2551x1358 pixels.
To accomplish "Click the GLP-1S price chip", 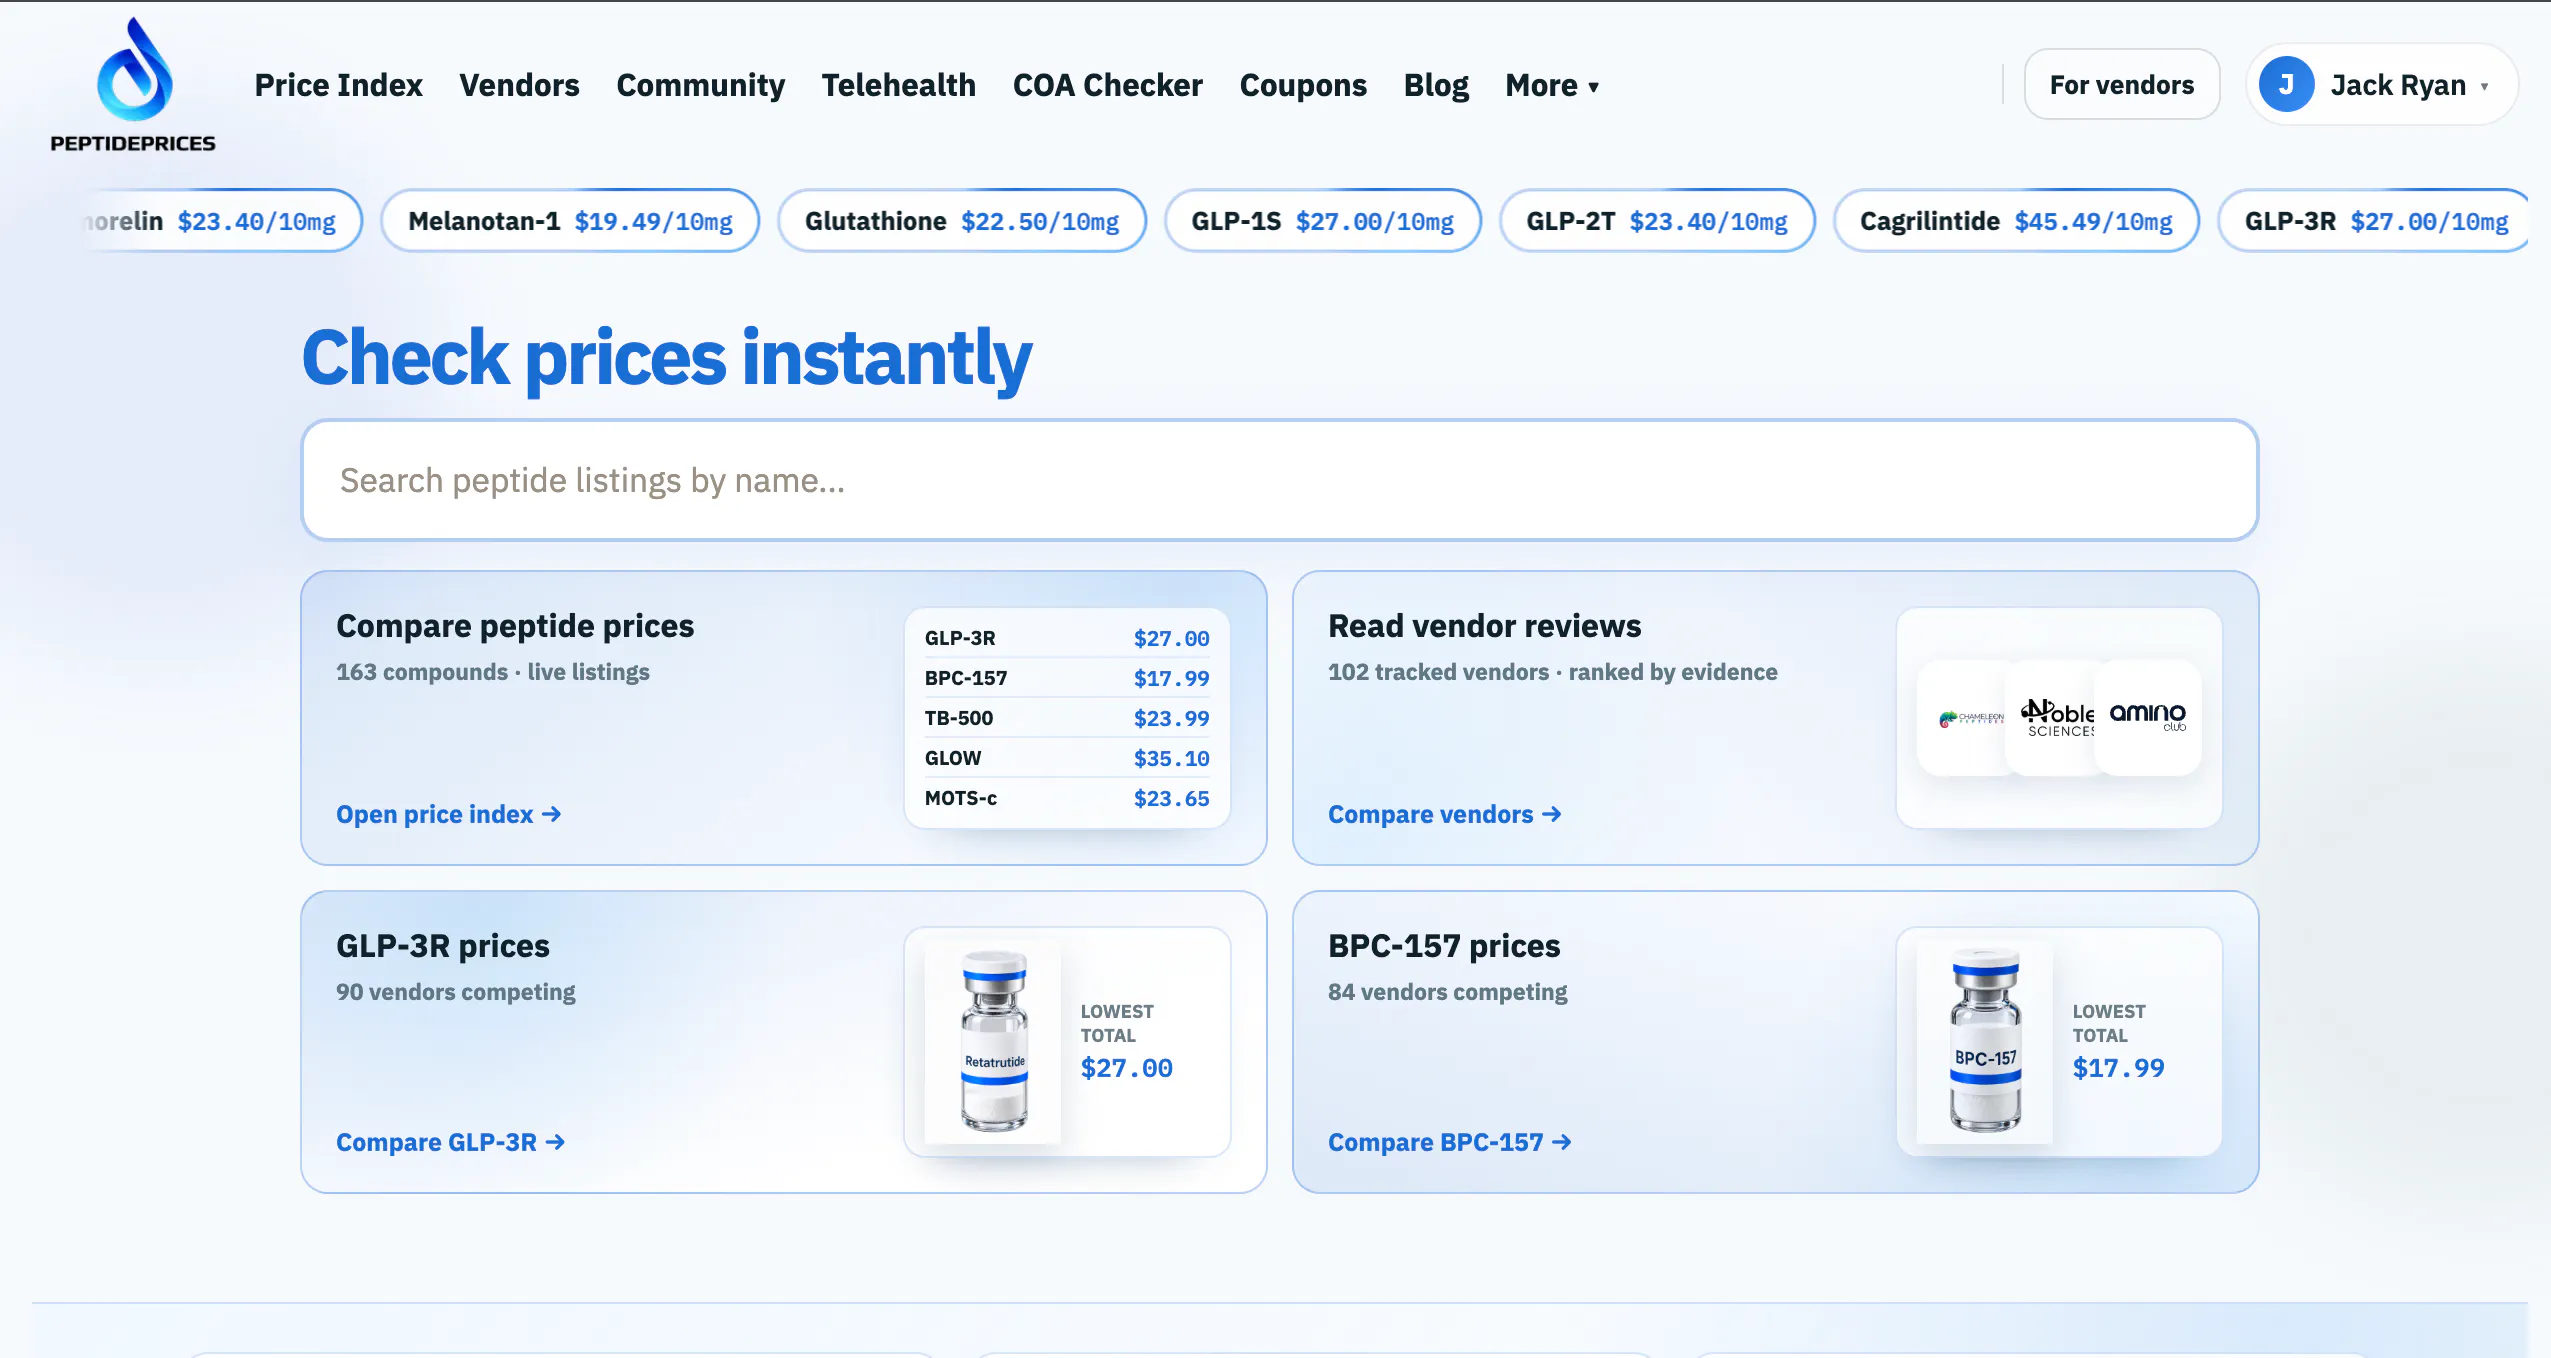I will click(x=1322, y=221).
